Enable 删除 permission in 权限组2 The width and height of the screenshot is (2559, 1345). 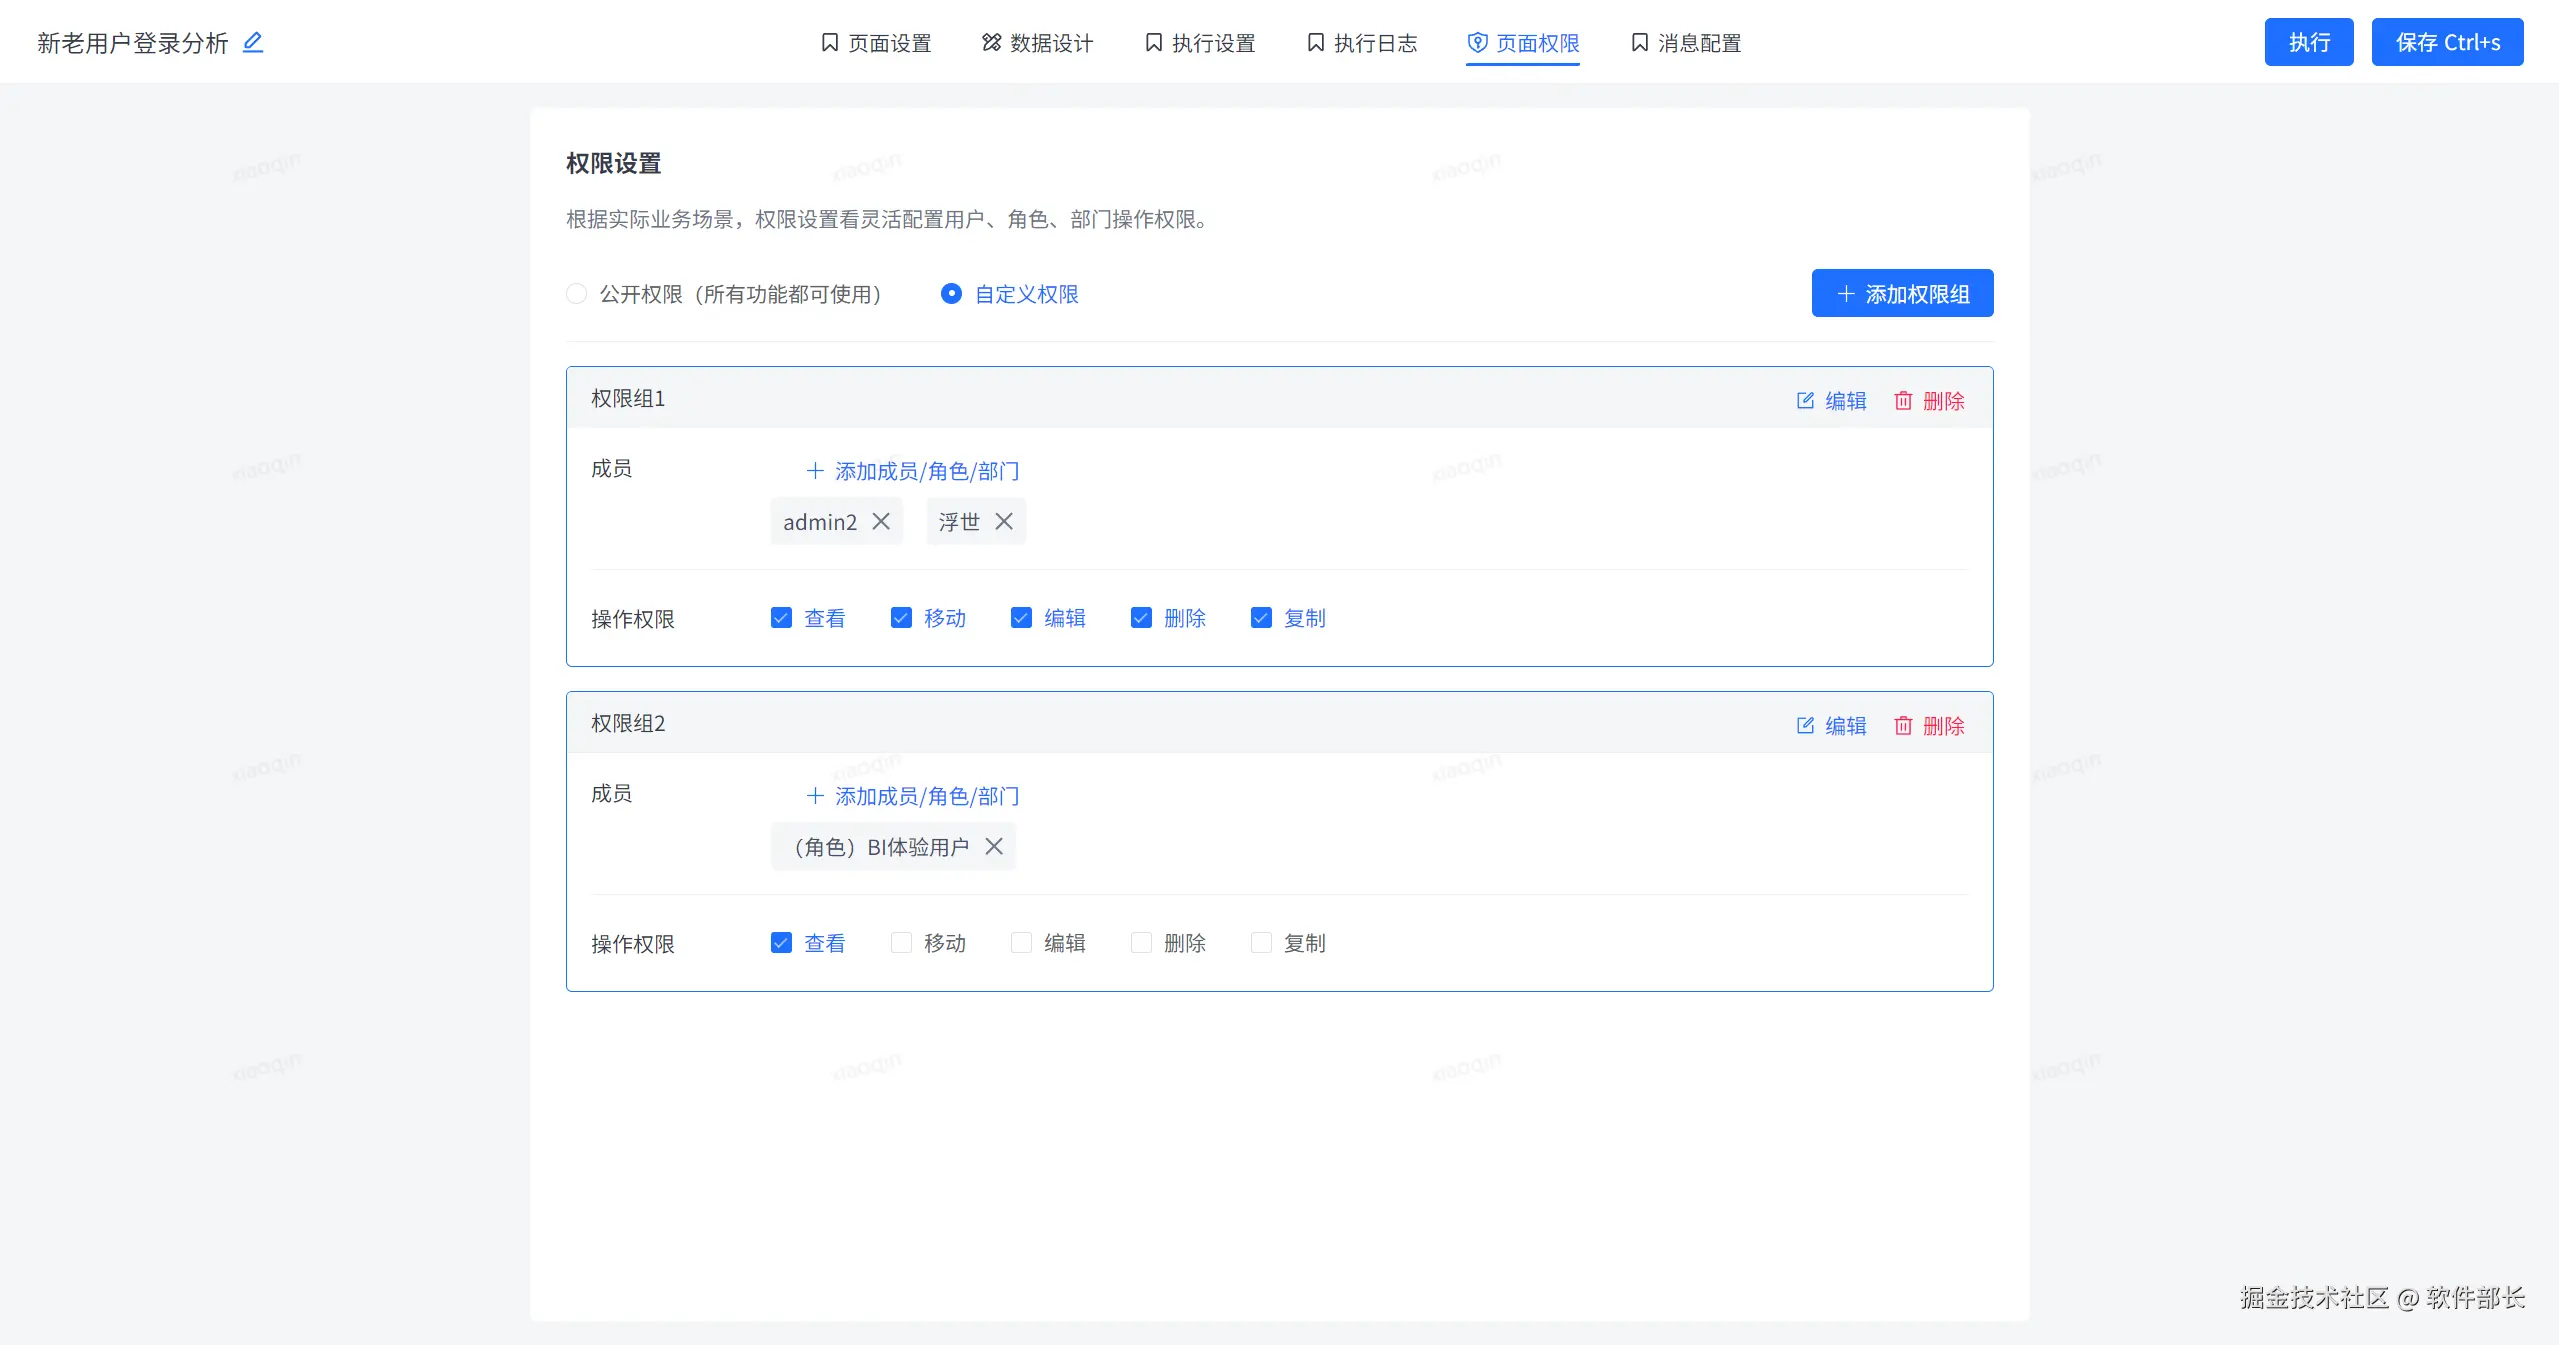[x=1141, y=942]
